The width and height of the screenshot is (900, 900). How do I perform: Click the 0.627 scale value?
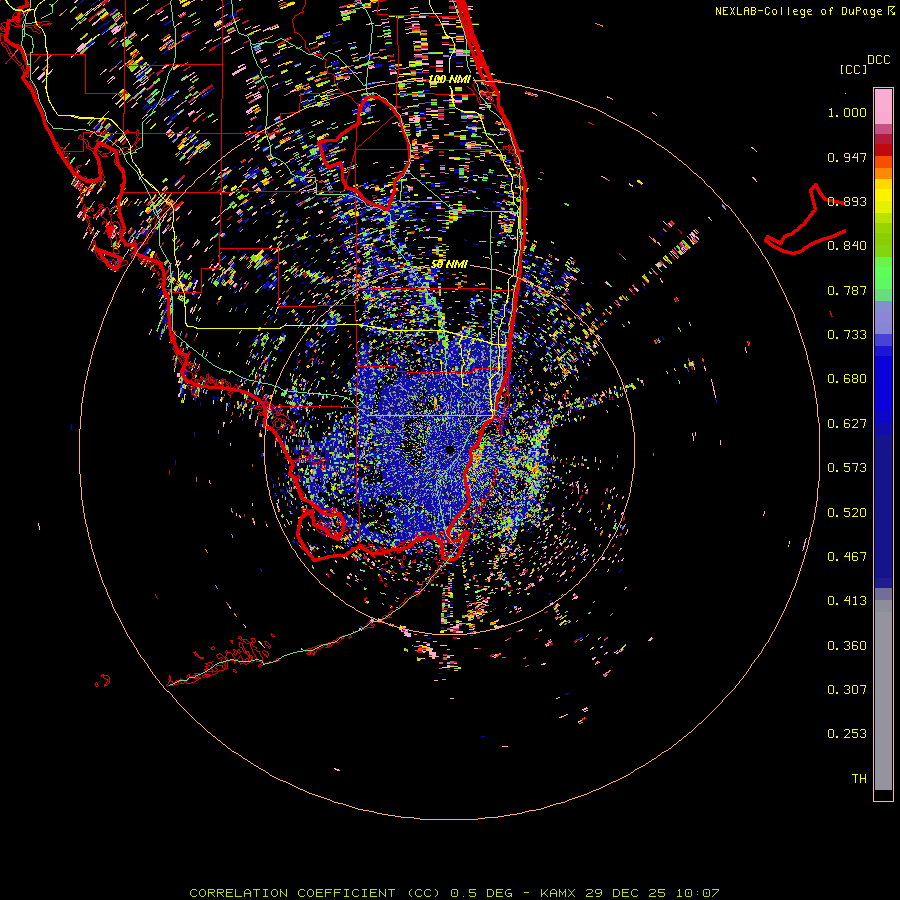point(847,424)
